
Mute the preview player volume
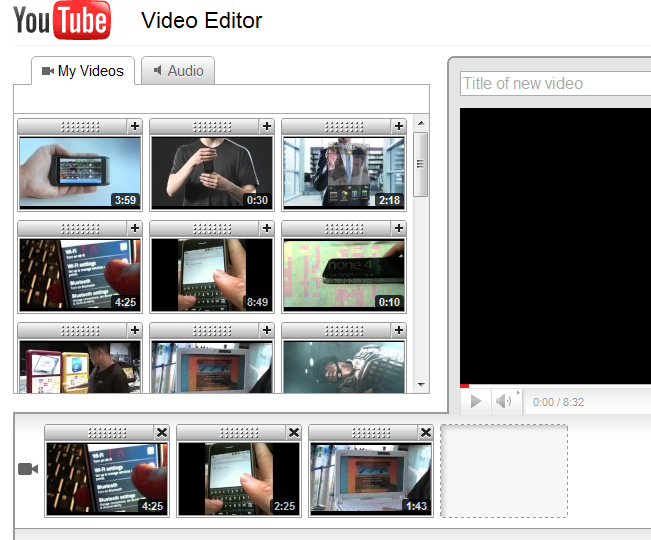(x=504, y=401)
